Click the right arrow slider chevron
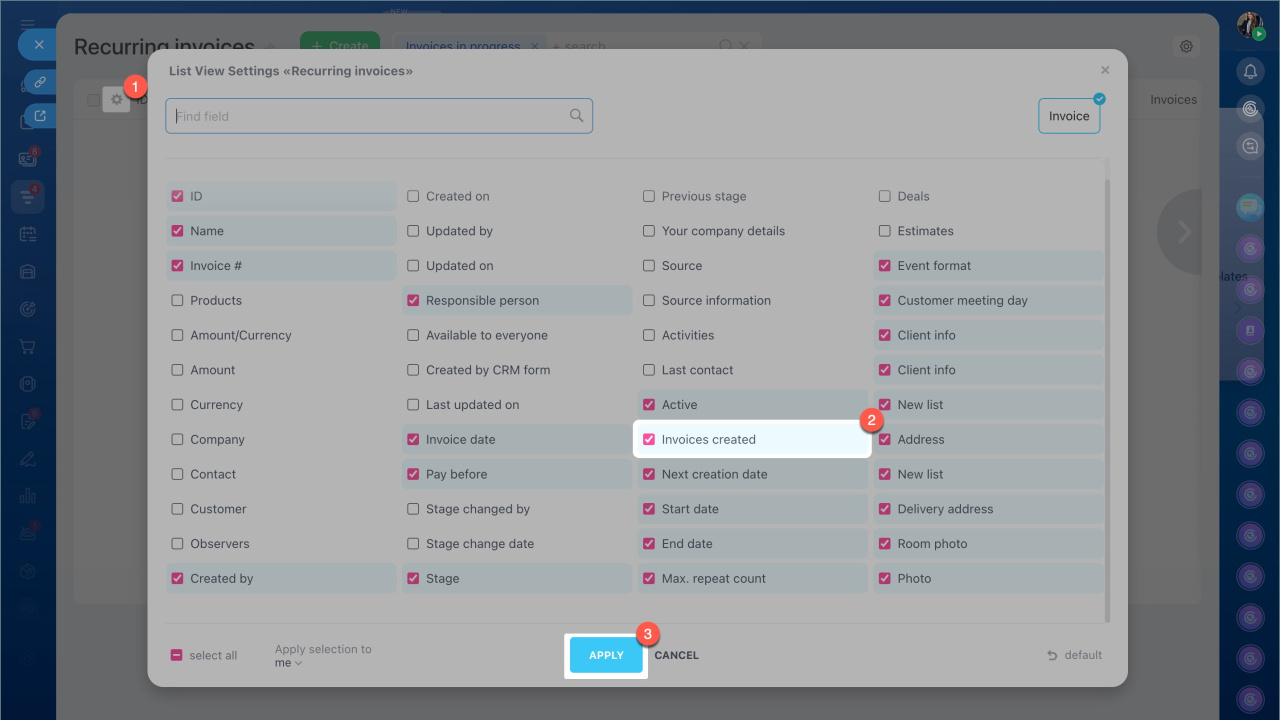1280x720 pixels. tap(1184, 232)
